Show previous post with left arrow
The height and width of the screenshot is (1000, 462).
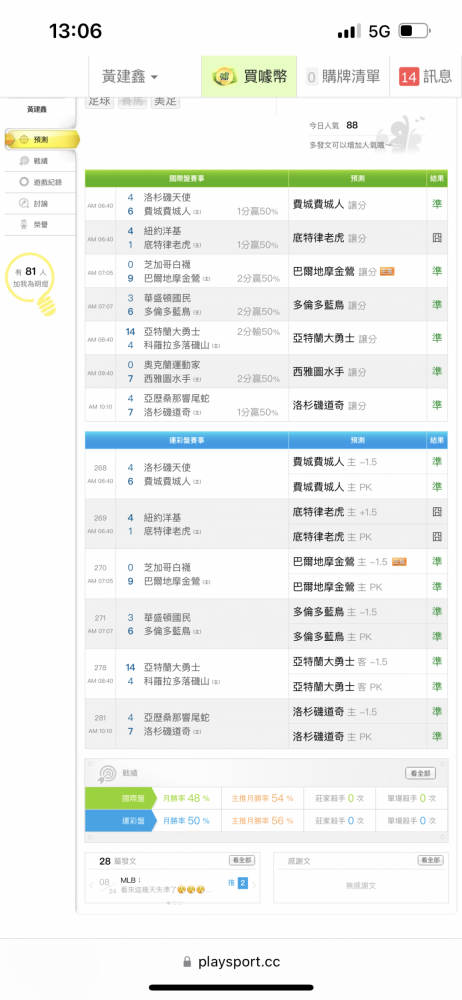coord(93,885)
